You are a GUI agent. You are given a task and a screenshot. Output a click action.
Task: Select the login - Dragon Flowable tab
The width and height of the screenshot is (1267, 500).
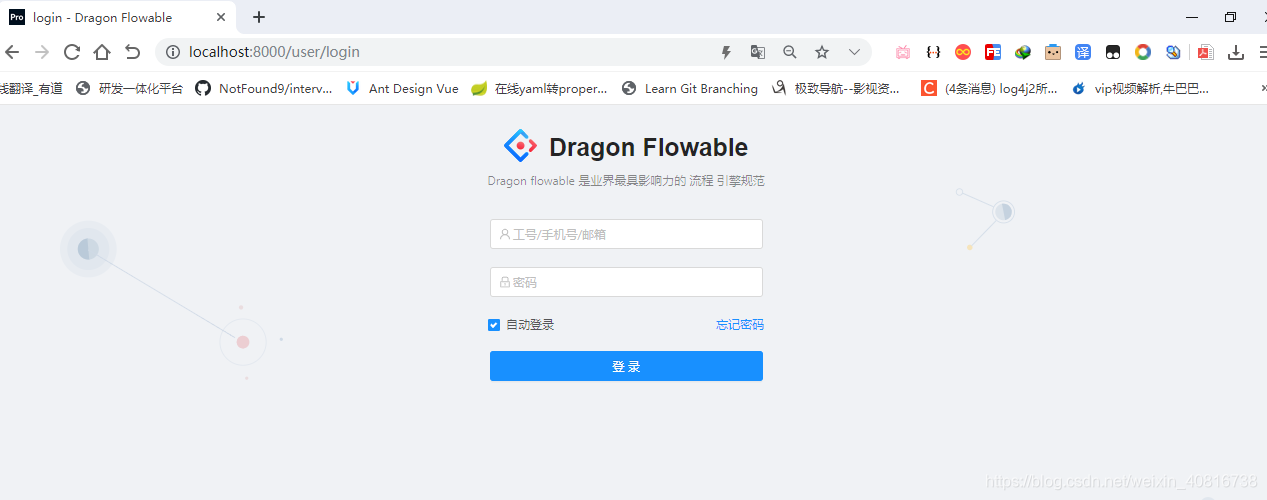120,17
